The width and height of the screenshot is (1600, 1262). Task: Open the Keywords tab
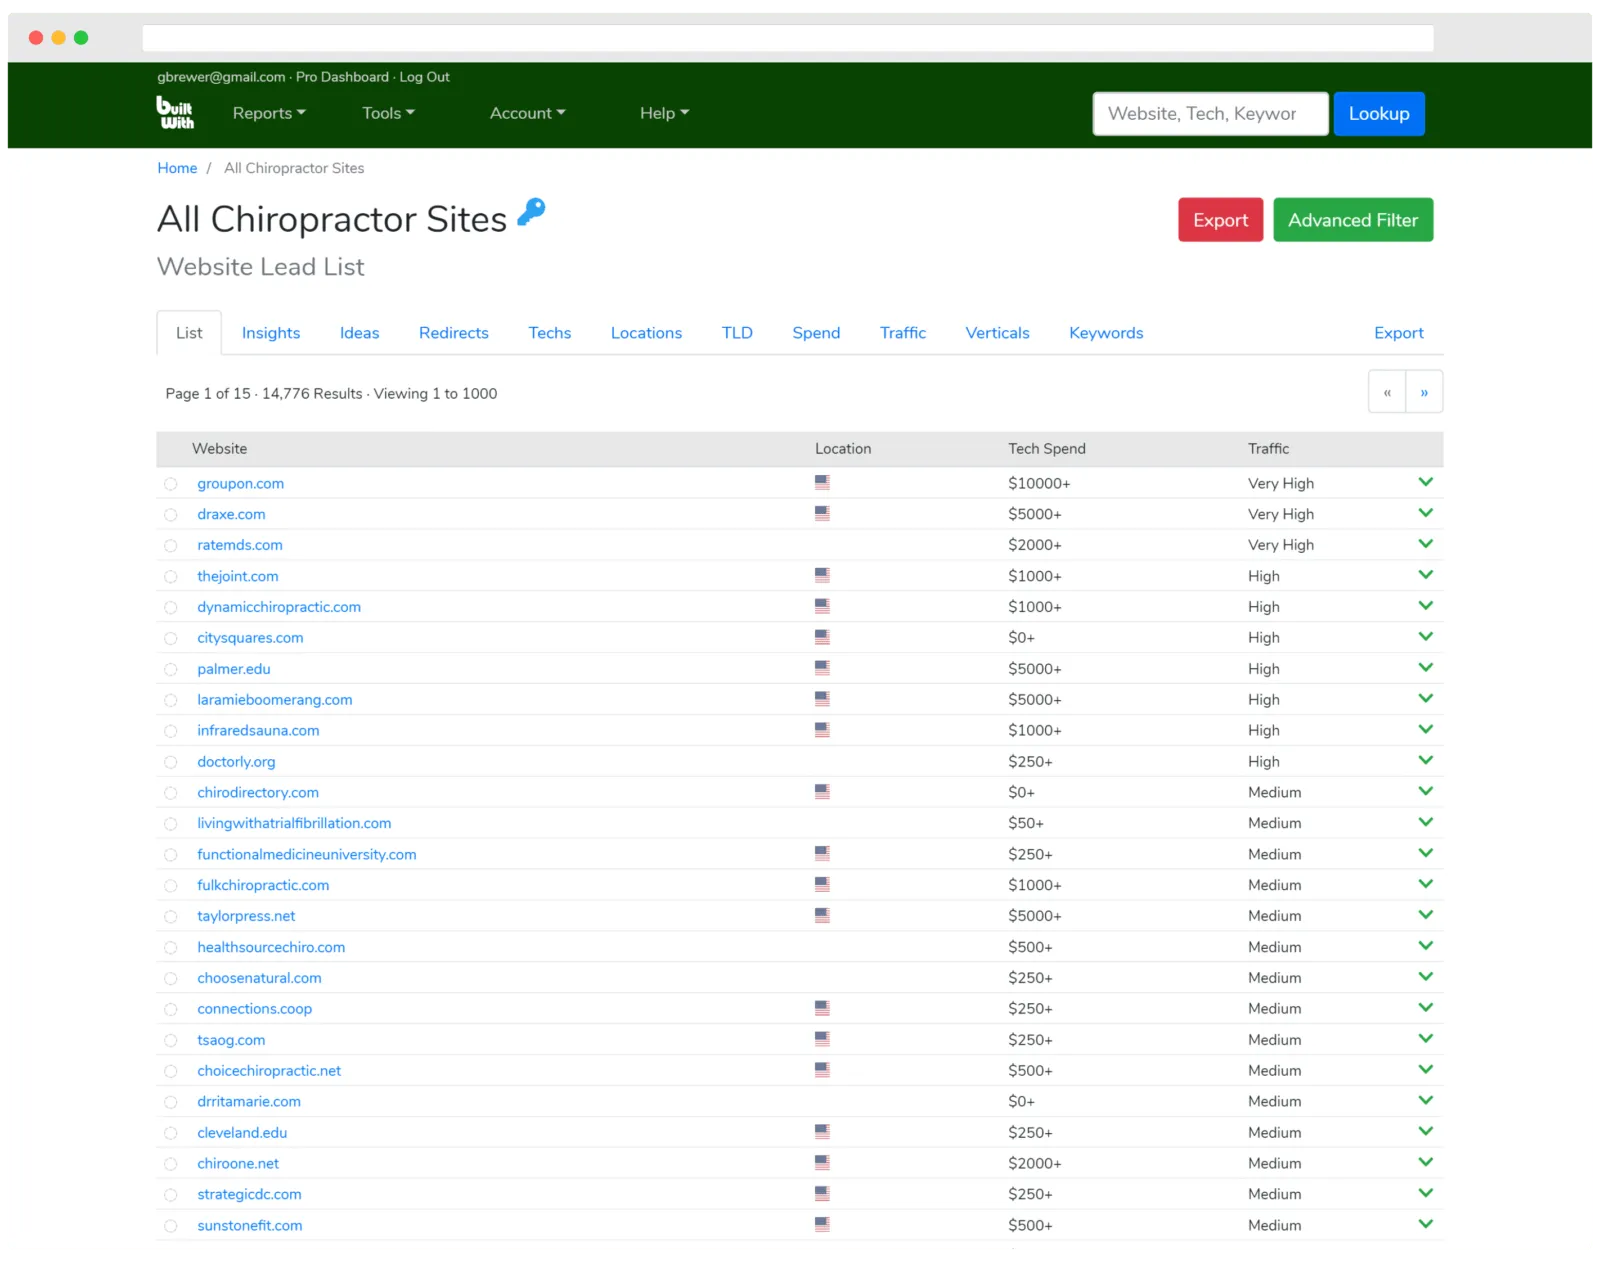click(x=1105, y=333)
